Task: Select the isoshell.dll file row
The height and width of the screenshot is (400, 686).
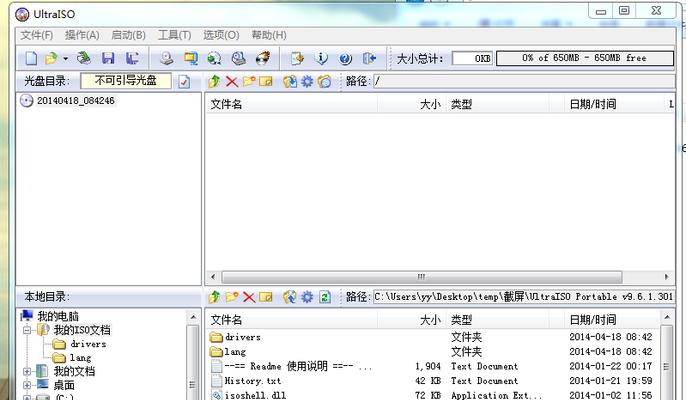Action: (433, 395)
